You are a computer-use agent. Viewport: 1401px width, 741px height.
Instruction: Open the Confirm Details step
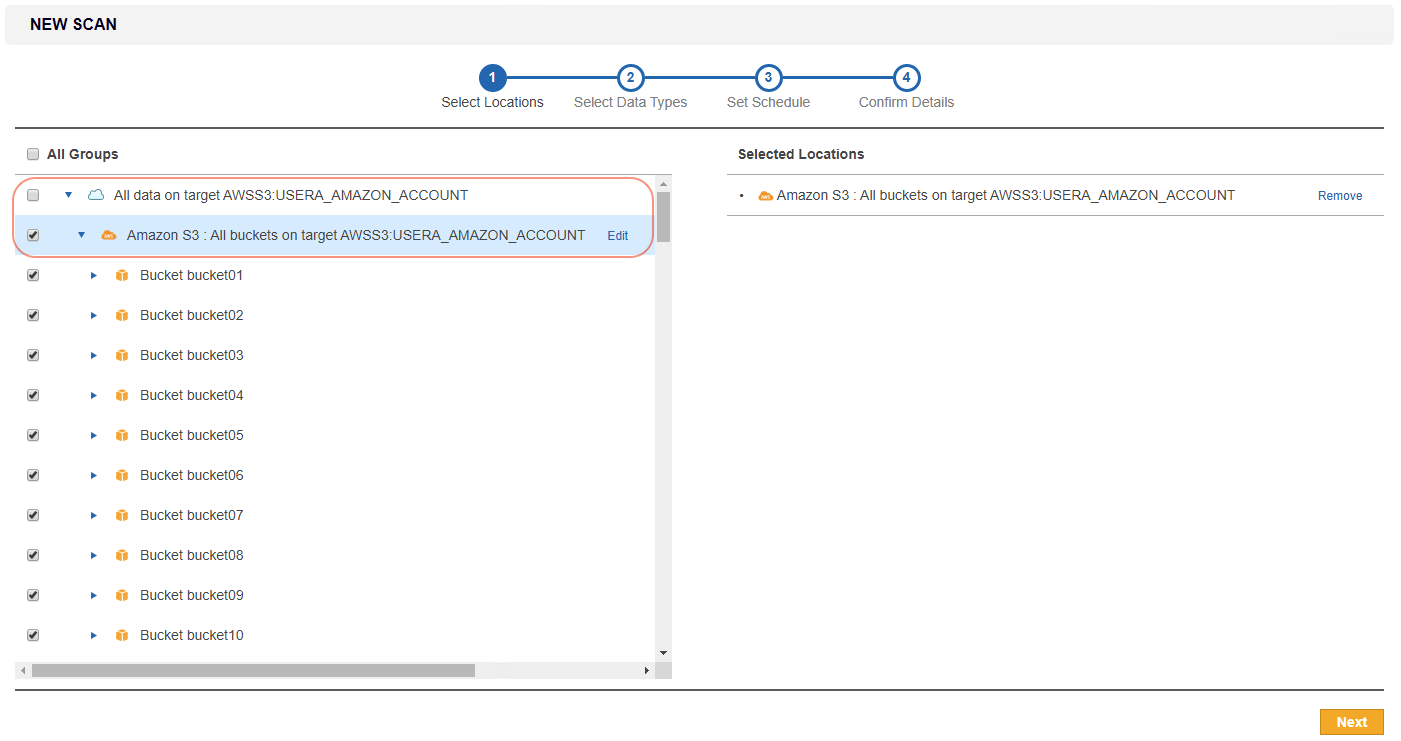click(x=905, y=77)
